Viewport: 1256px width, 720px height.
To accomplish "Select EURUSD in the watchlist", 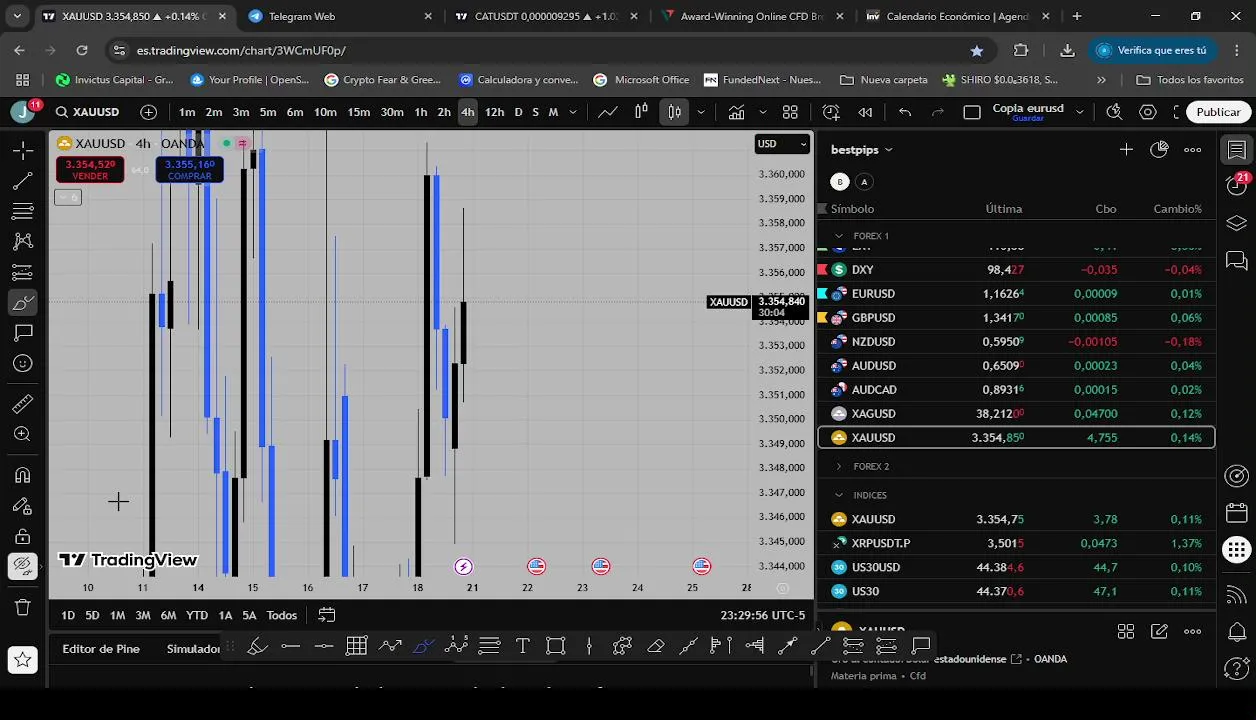I will tap(1016, 294).
